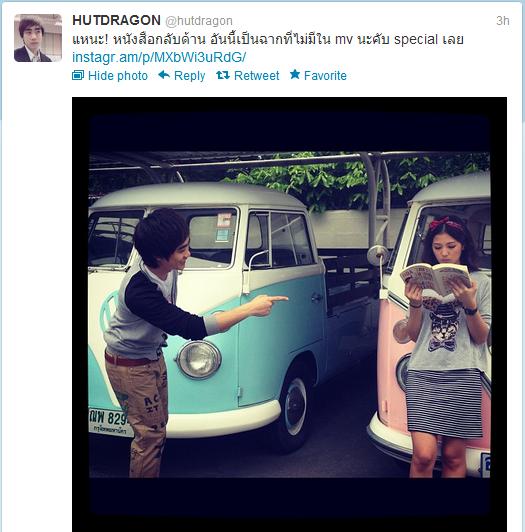The height and width of the screenshot is (532, 525).
Task: Favorite this tweet via text label
Action: pyautogui.click(x=325, y=76)
